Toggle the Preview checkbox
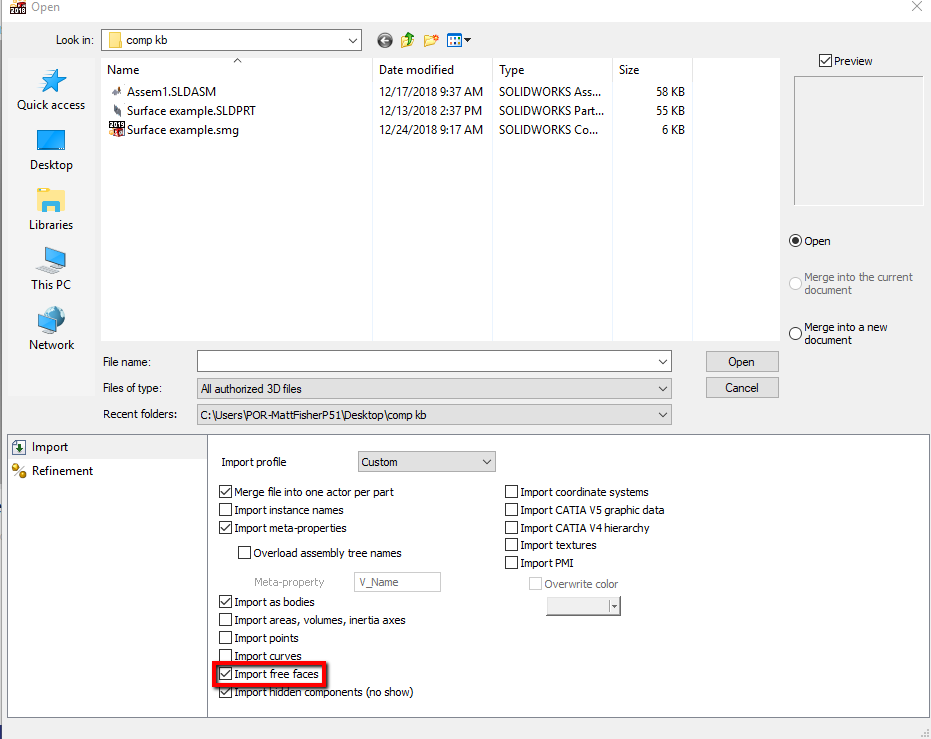 point(825,61)
